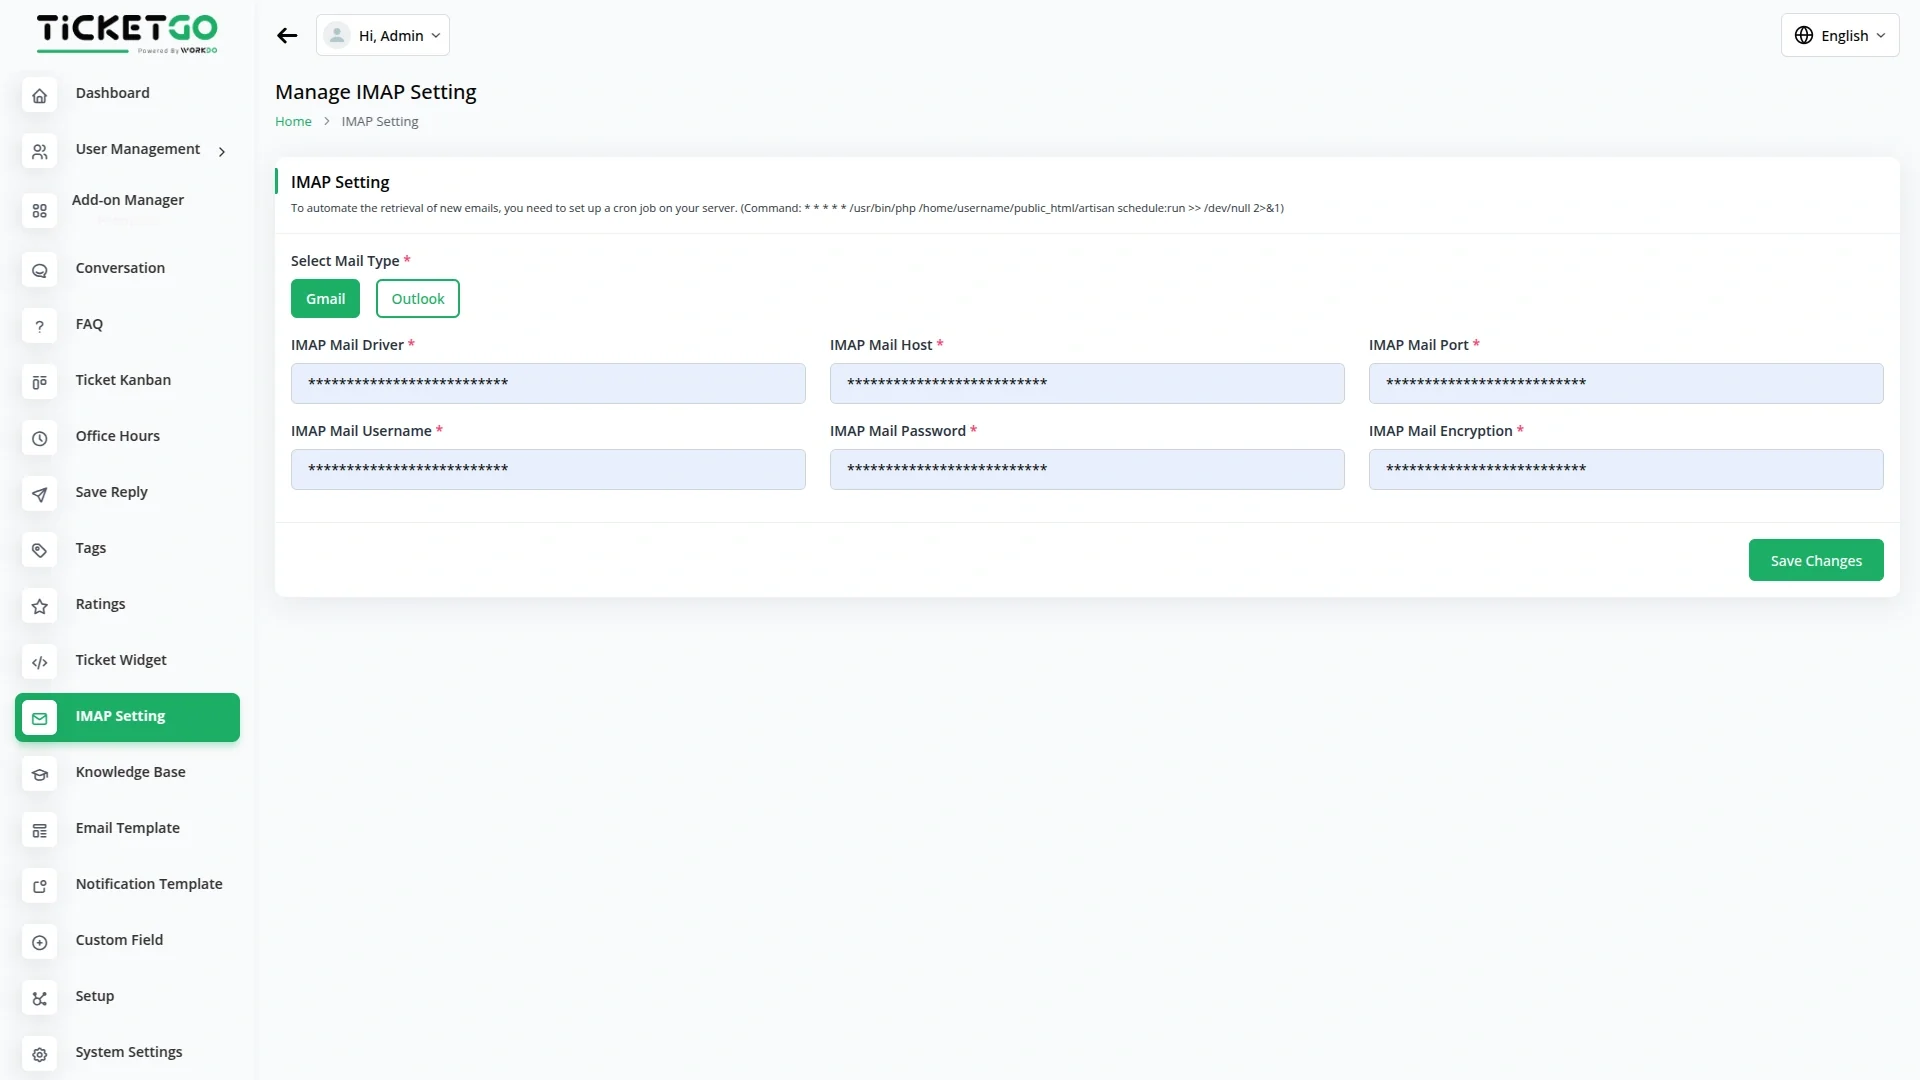Focus the IMAP Mail Password field

(1086, 470)
